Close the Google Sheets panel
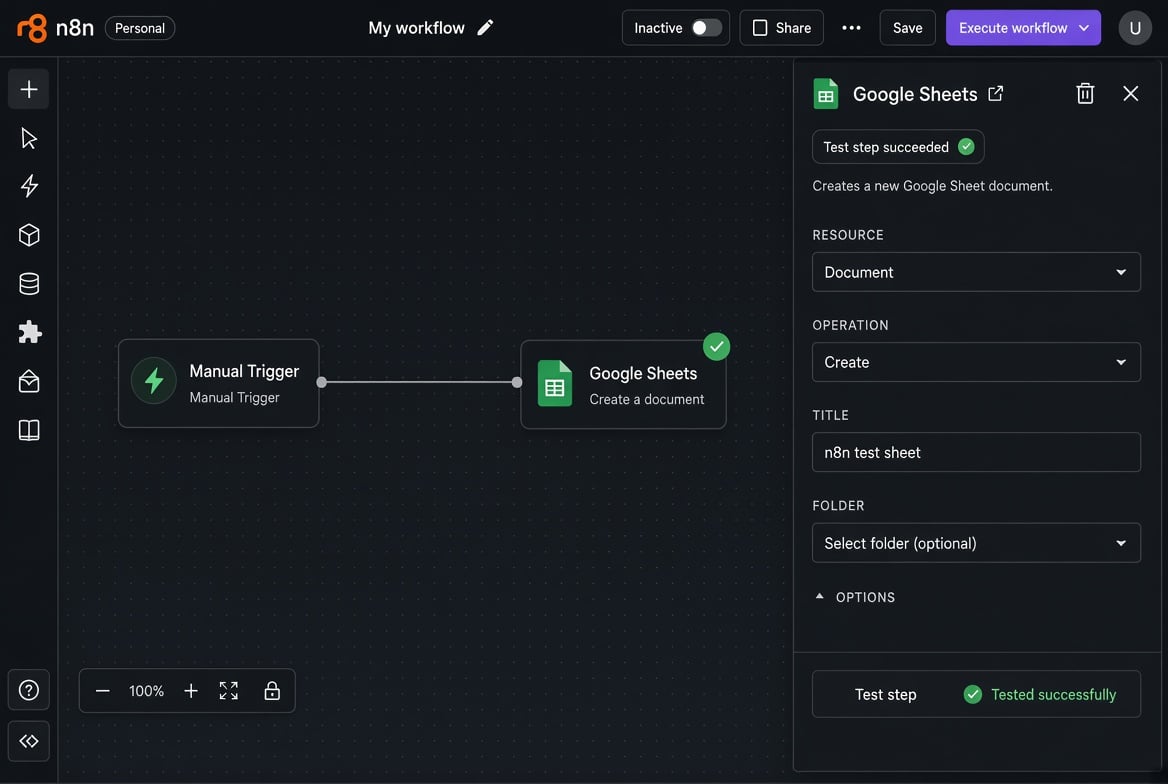This screenshot has height=784, width=1168. [1131, 93]
